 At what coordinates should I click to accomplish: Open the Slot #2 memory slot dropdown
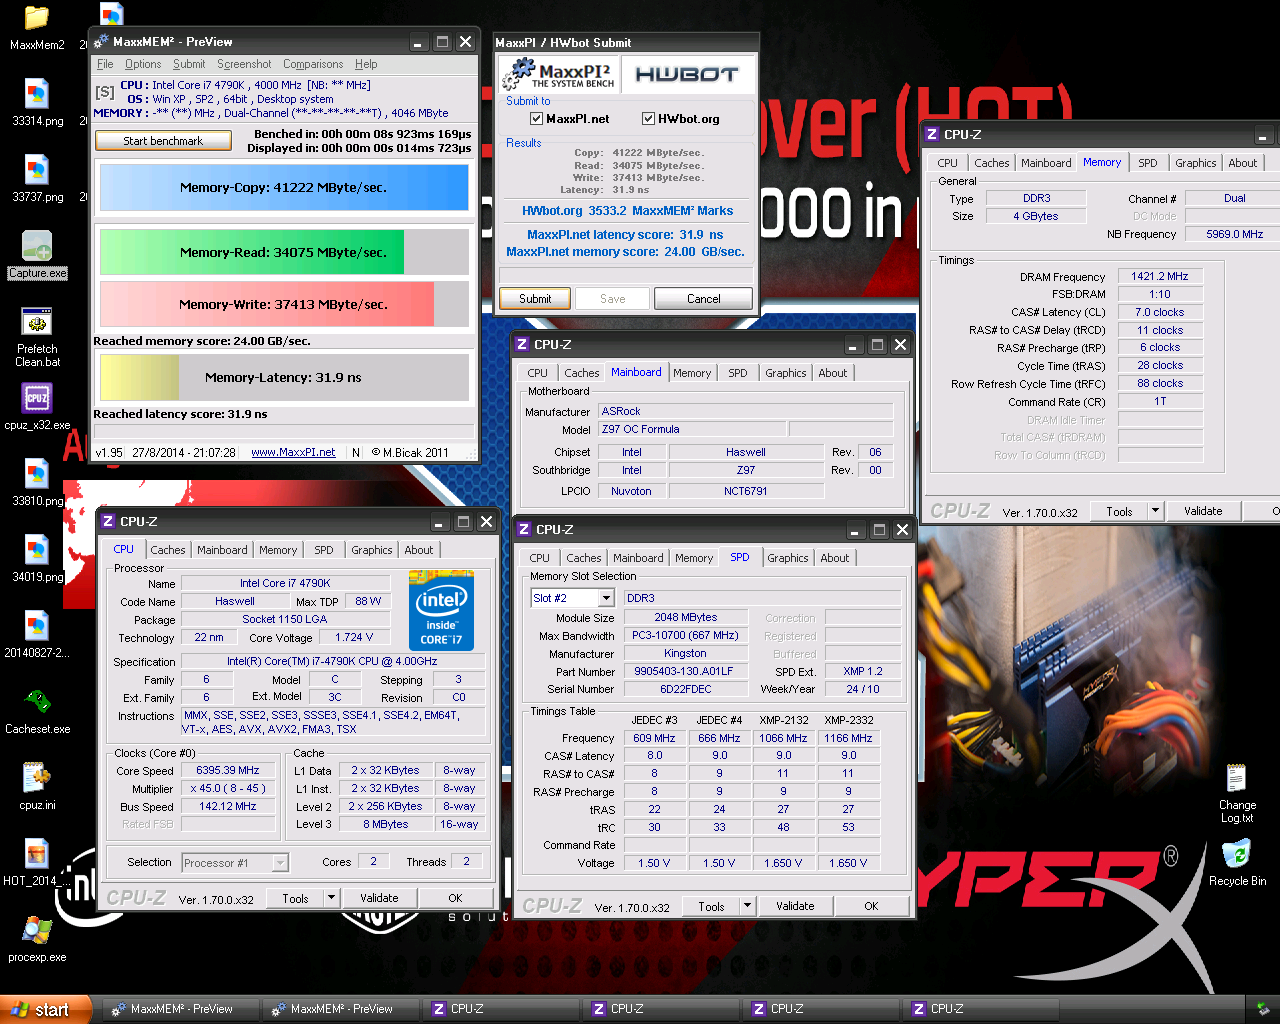606,598
